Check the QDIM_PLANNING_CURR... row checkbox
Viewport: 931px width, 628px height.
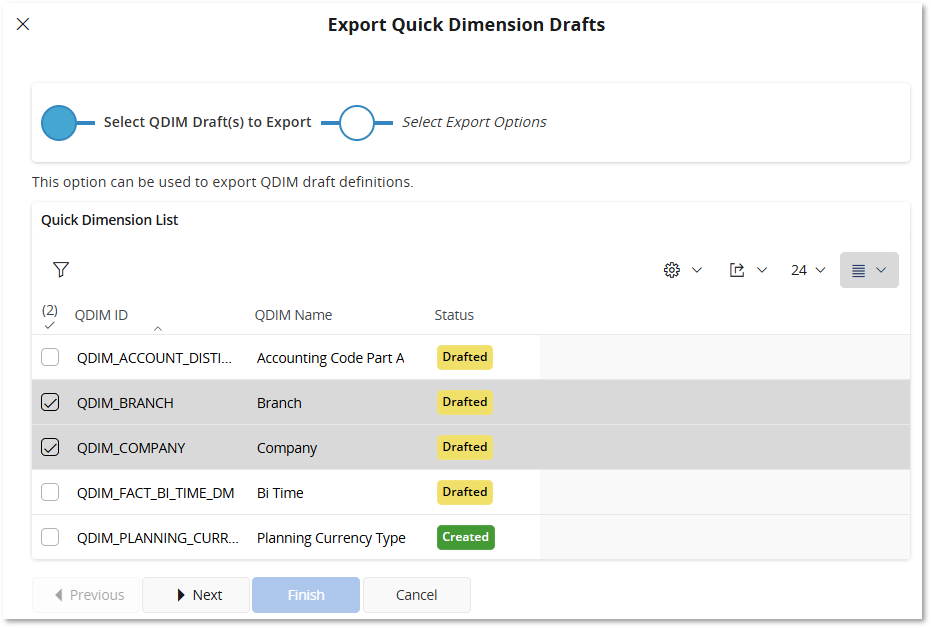click(50, 537)
